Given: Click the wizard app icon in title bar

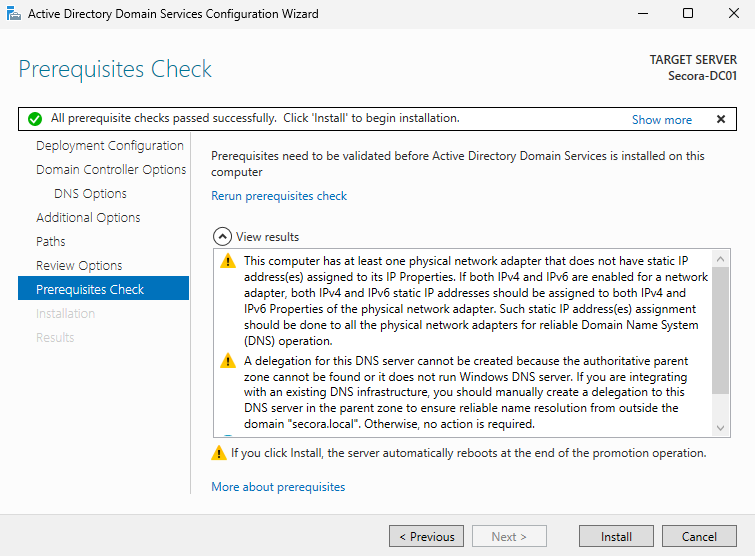Looking at the screenshot, I should 12,14.
